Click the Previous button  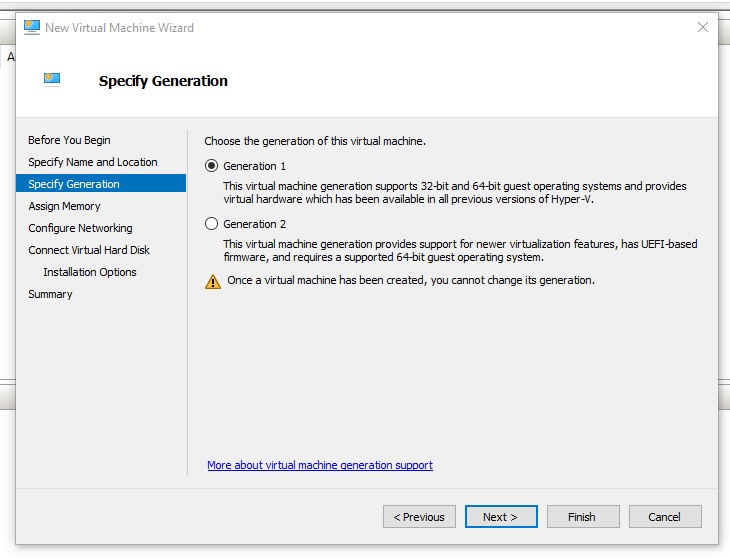click(419, 517)
